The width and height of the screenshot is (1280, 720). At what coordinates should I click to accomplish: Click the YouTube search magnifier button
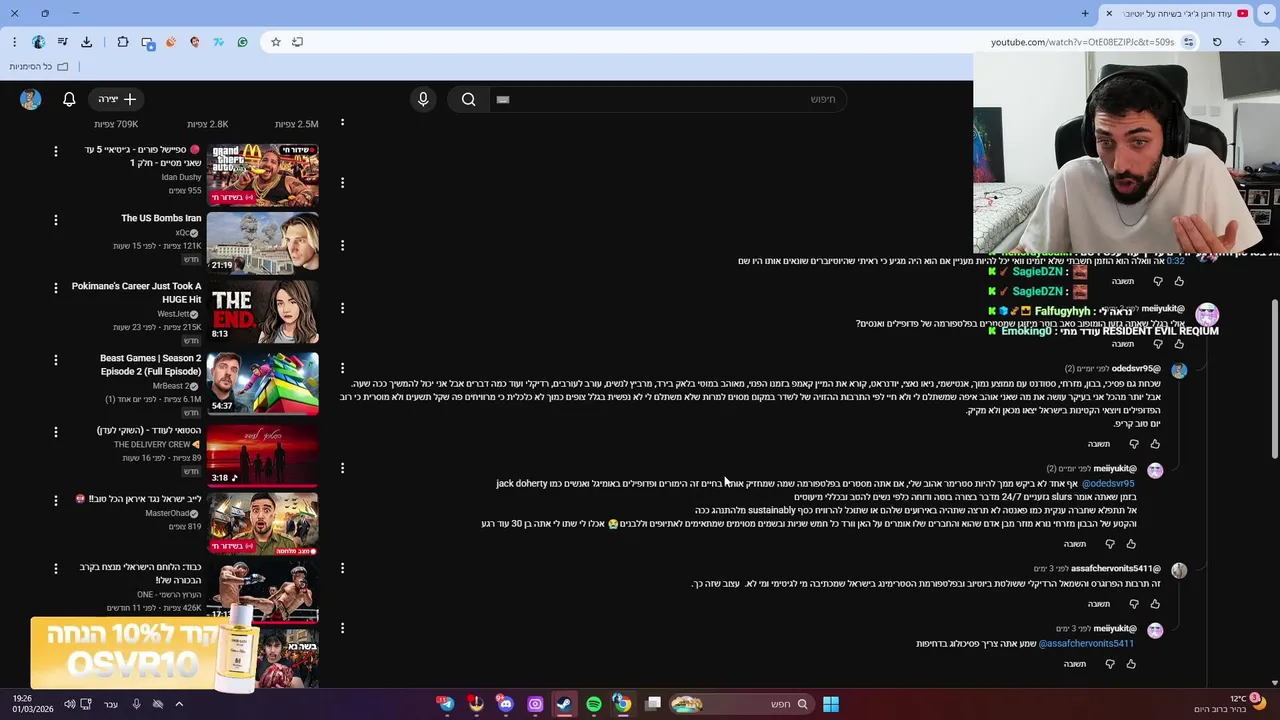pyautogui.click(x=468, y=99)
